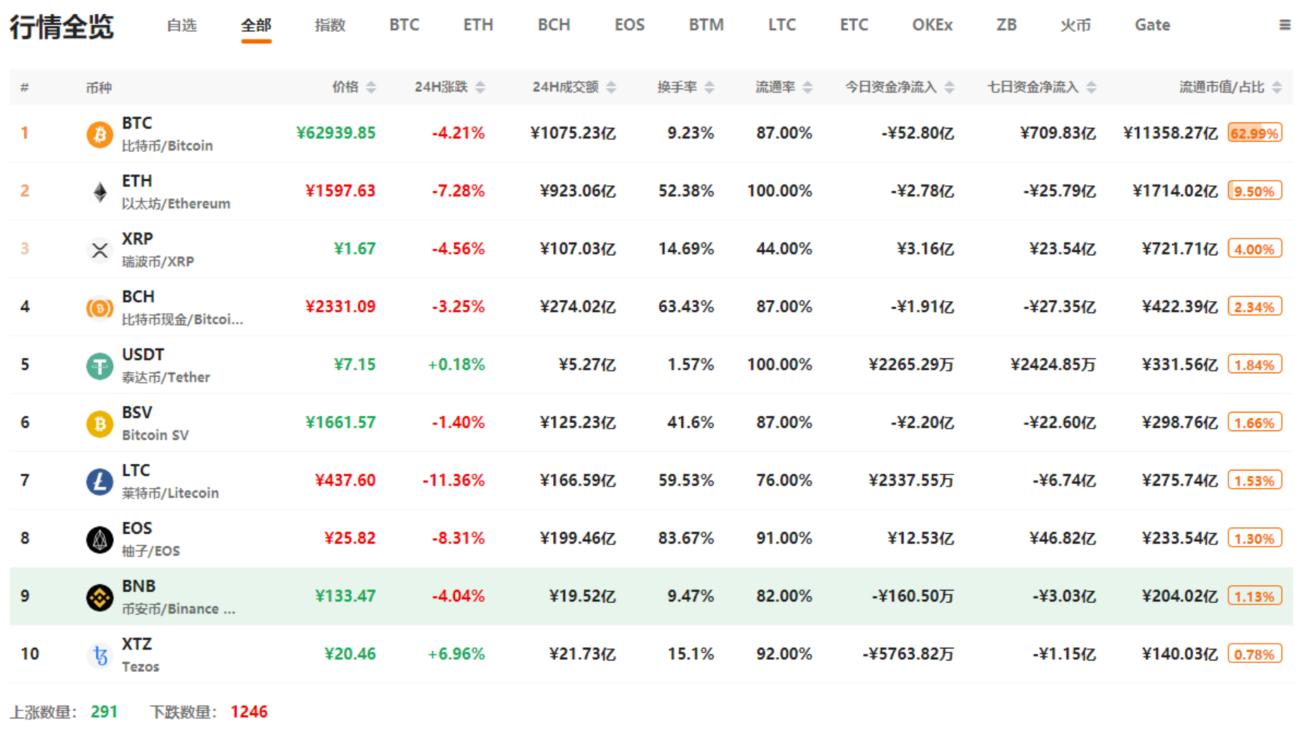Open the 指数 index tab
The width and height of the screenshot is (1303, 740).
coord(330,25)
